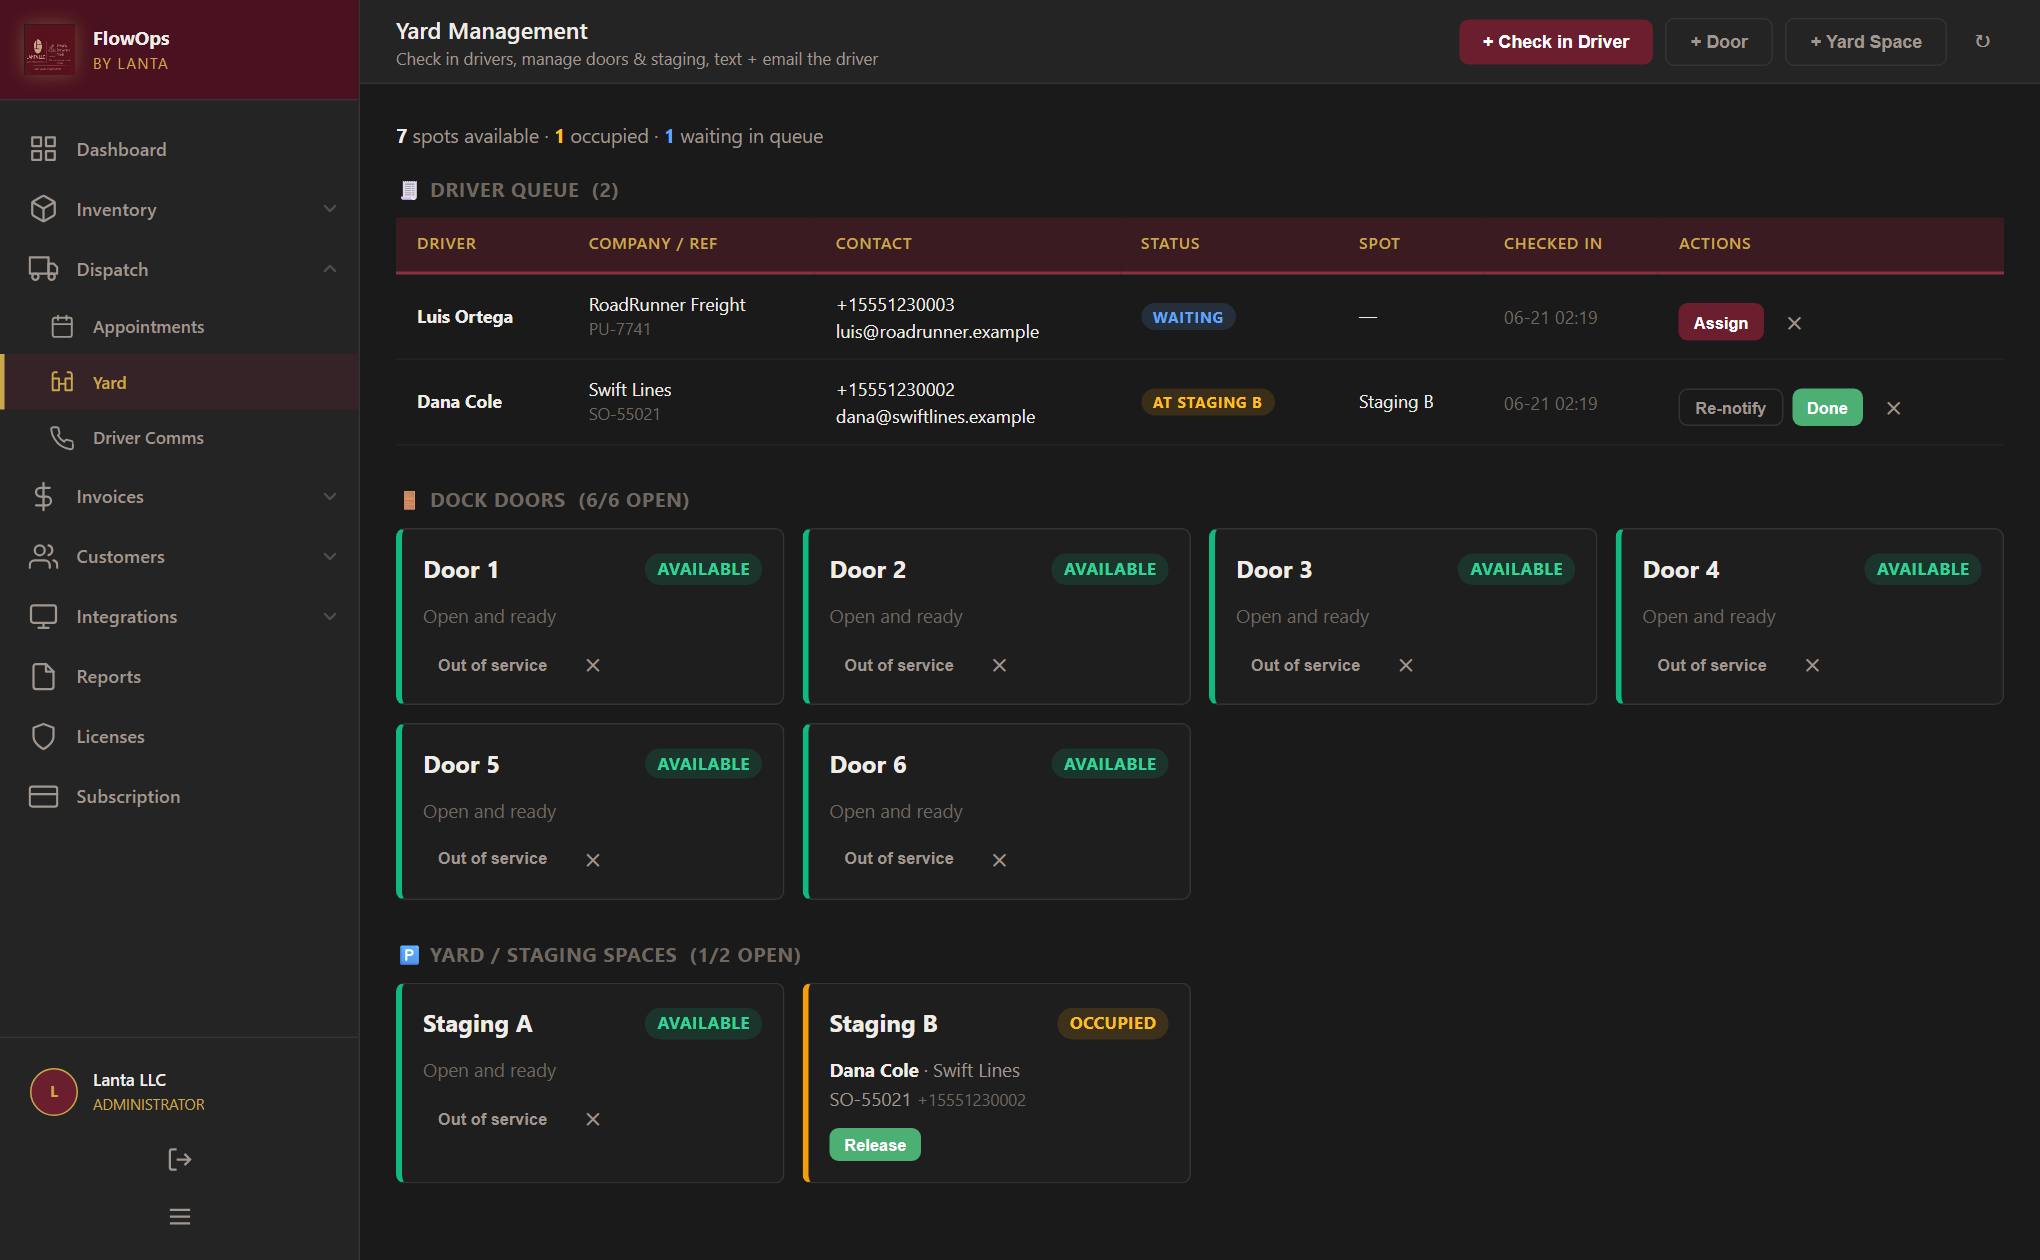Click the Check in Driver button
2040x1260 pixels.
(1555, 41)
